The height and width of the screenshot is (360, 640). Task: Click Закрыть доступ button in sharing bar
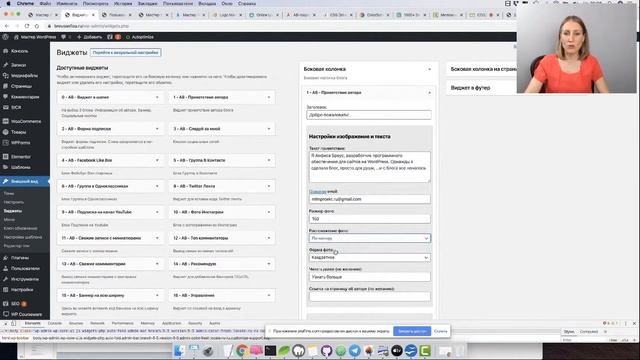[412, 331]
